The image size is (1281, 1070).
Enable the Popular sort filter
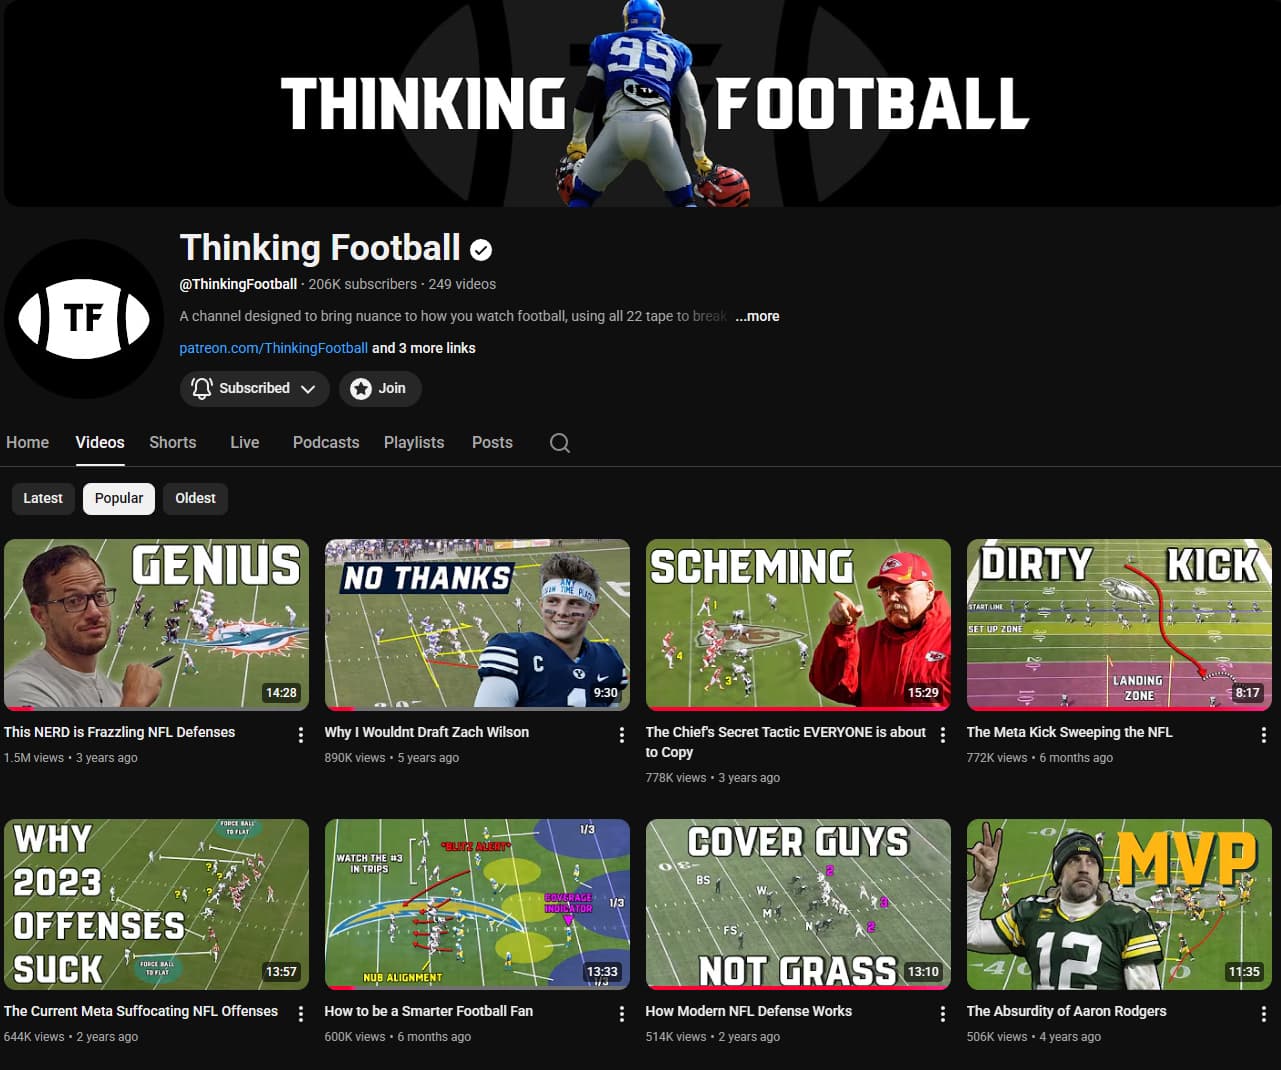point(118,498)
